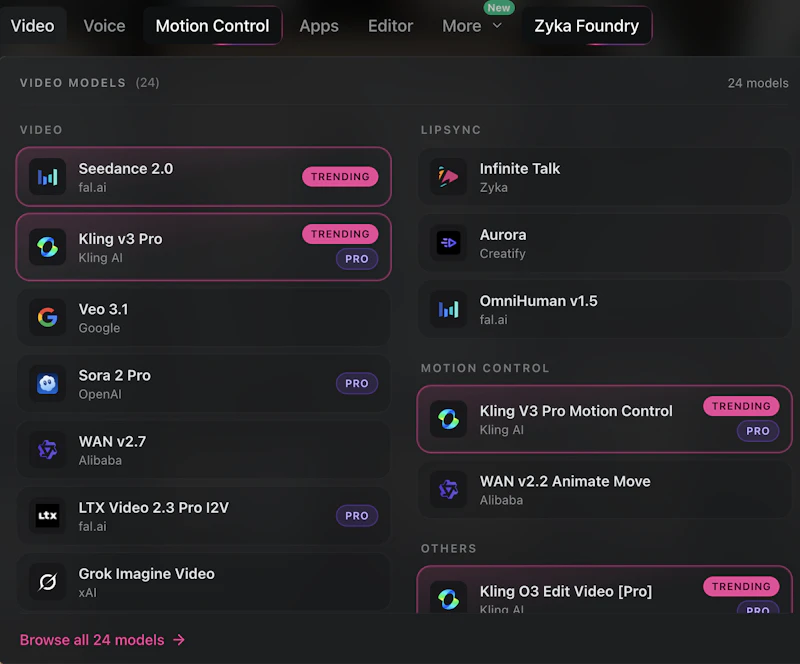Select the Seedance 2.0 model name

[126, 168]
